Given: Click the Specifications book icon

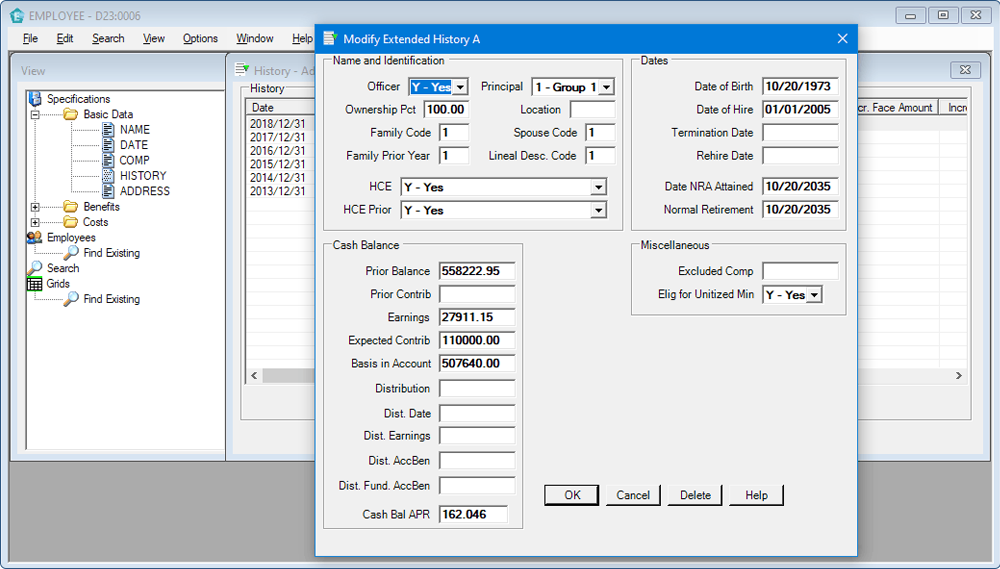Looking at the screenshot, I should click(x=35, y=99).
